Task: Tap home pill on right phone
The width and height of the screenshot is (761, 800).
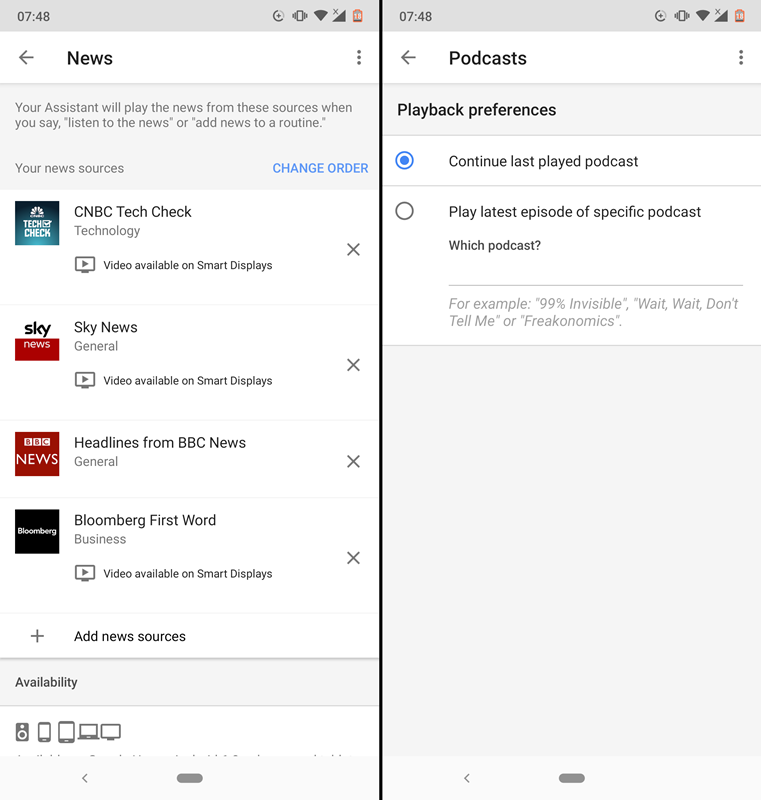Action: click(572, 778)
